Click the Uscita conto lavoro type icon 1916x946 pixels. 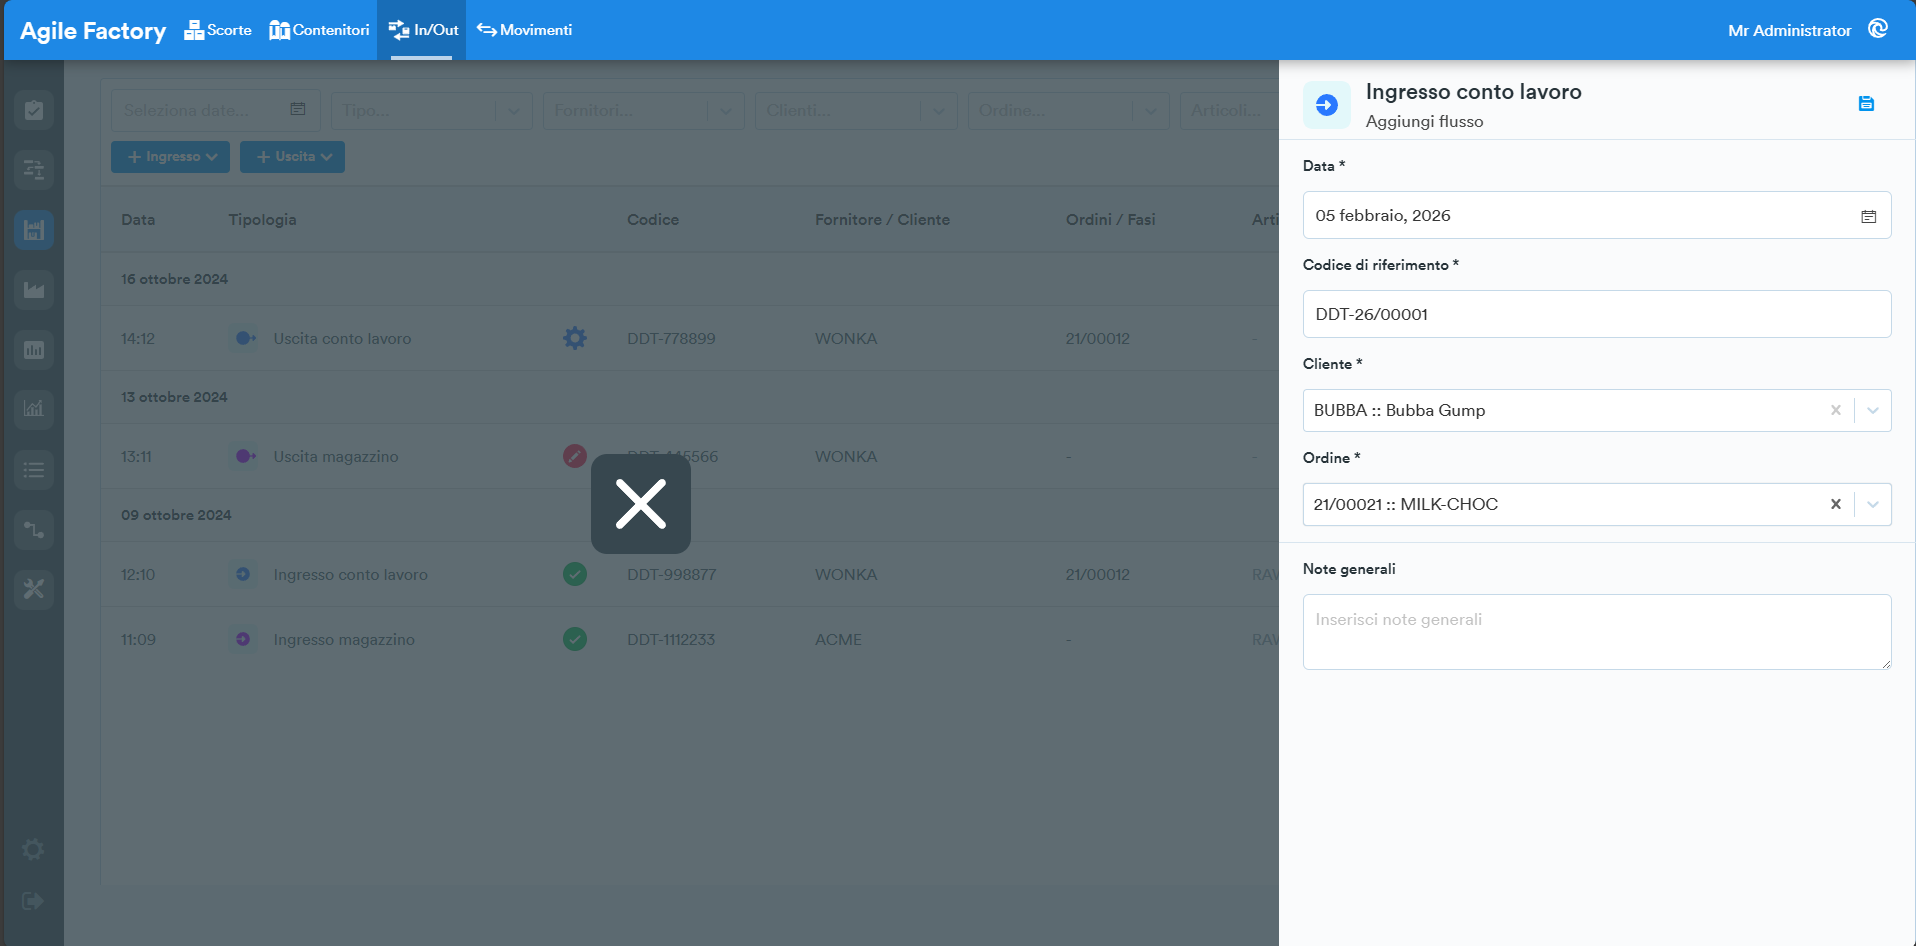pyautogui.click(x=244, y=338)
